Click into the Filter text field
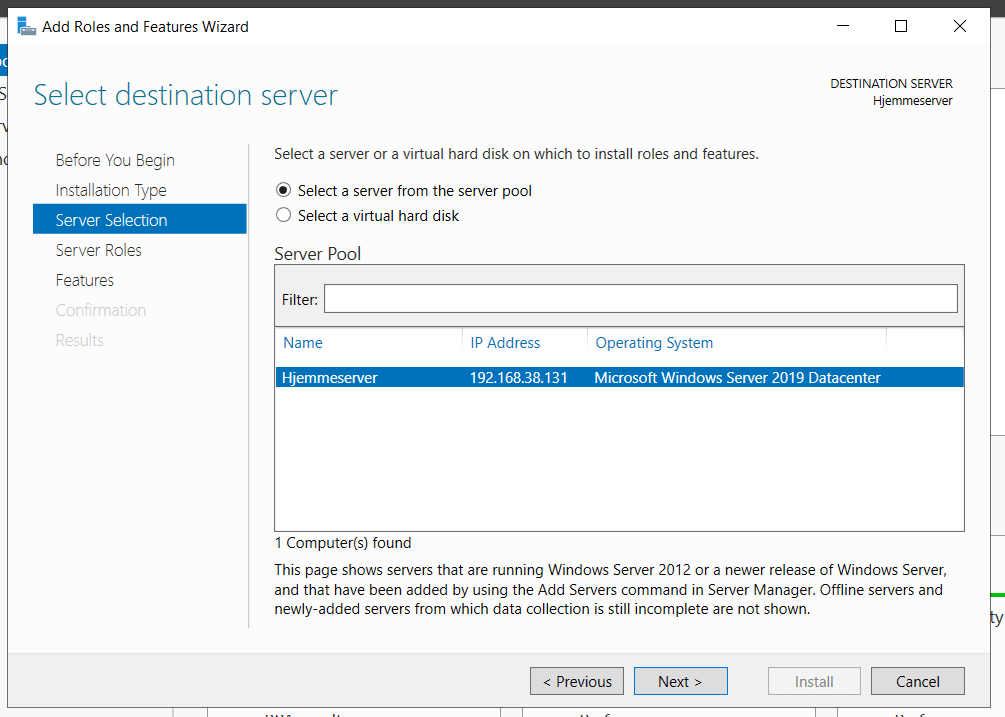 [640, 299]
